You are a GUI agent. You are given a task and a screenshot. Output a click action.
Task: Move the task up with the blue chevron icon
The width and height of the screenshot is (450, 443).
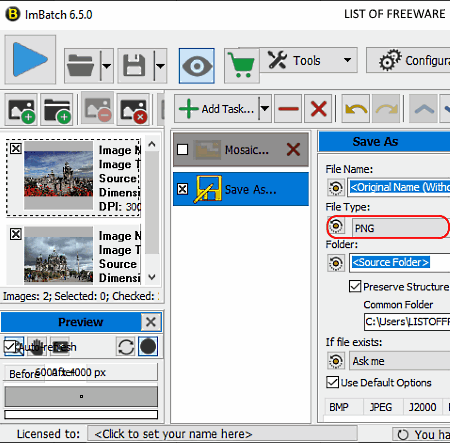point(423,109)
